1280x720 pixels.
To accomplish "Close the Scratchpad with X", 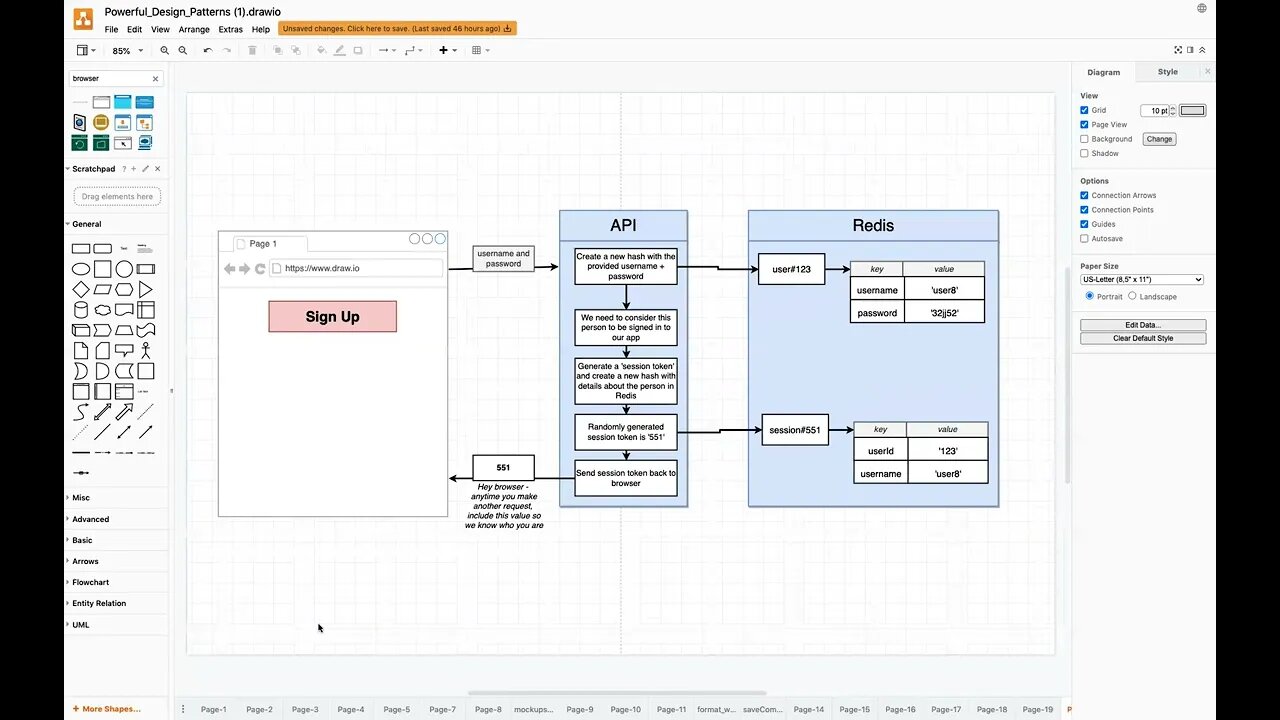I will click(x=157, y=169).
